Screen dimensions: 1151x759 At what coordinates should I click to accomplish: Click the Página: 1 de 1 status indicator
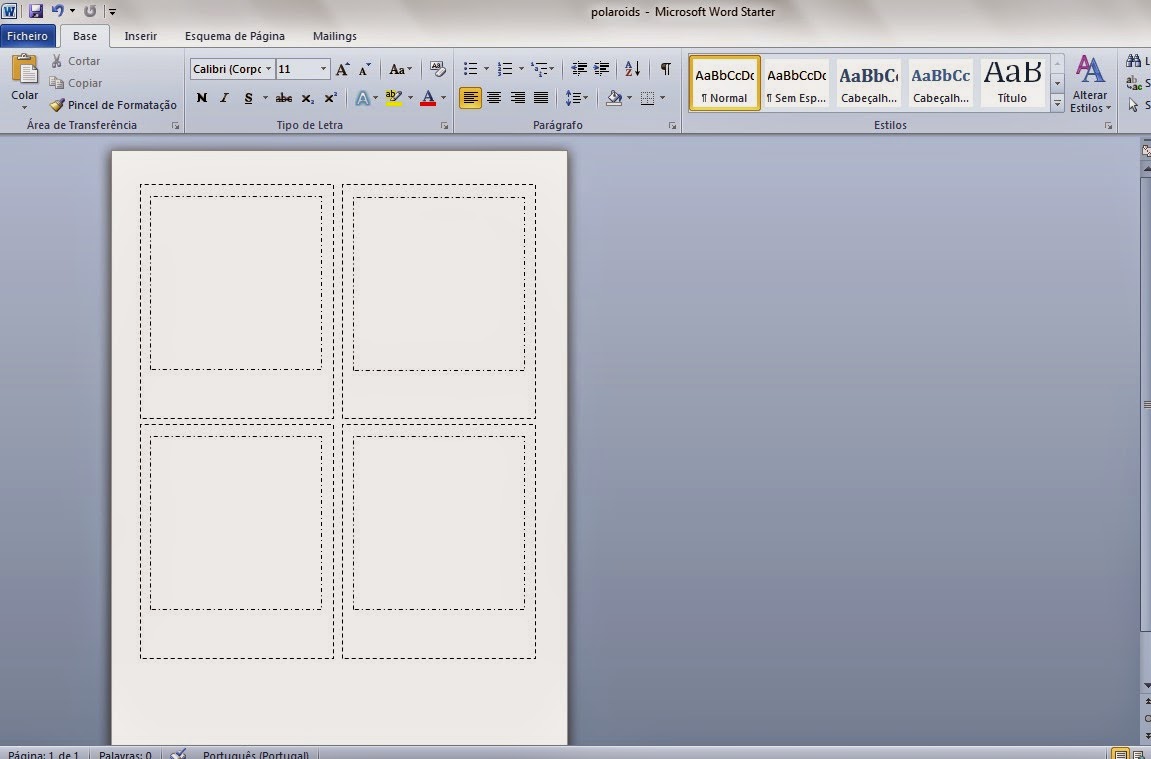pyautogui.click(x=43, y=754)
